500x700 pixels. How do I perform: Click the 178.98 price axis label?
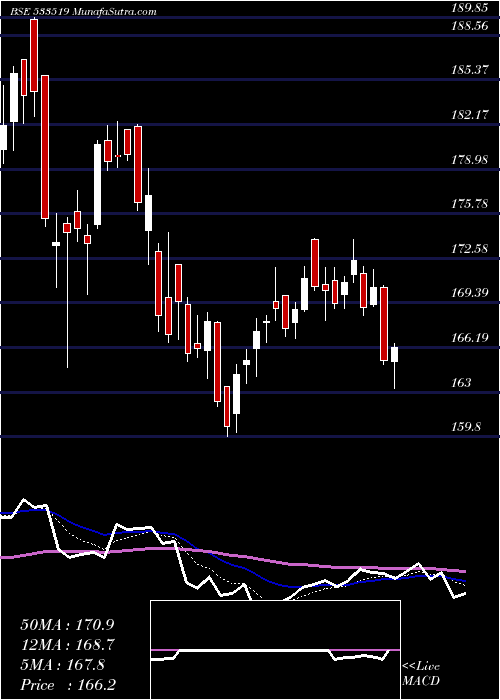click(x=470, y=160)
